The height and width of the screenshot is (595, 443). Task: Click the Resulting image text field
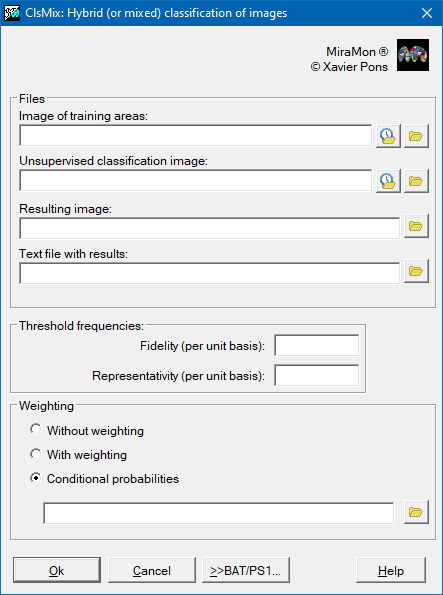210,228
